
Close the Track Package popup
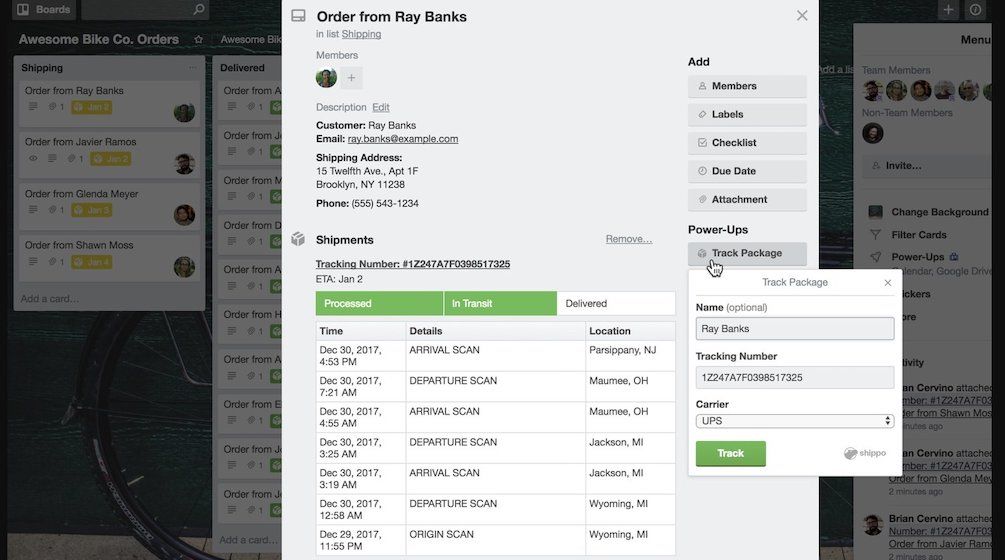(887, 283)
